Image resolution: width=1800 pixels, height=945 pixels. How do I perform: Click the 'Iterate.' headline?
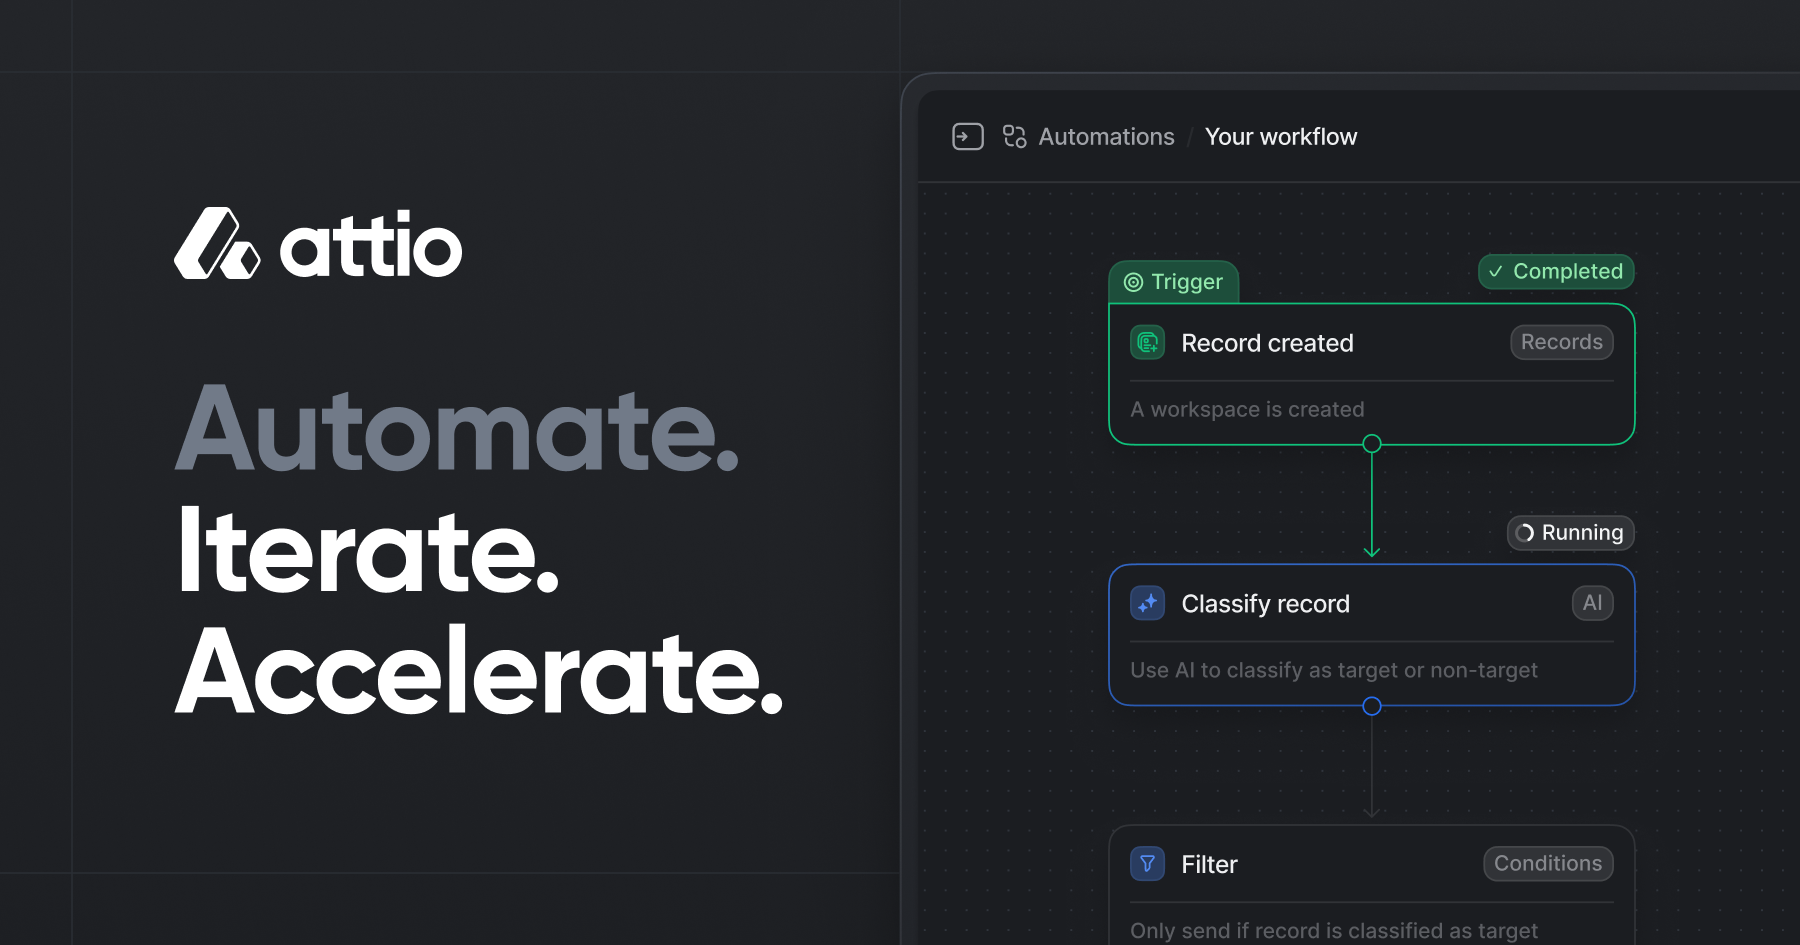pyautogui.click(x=367, y=551)
